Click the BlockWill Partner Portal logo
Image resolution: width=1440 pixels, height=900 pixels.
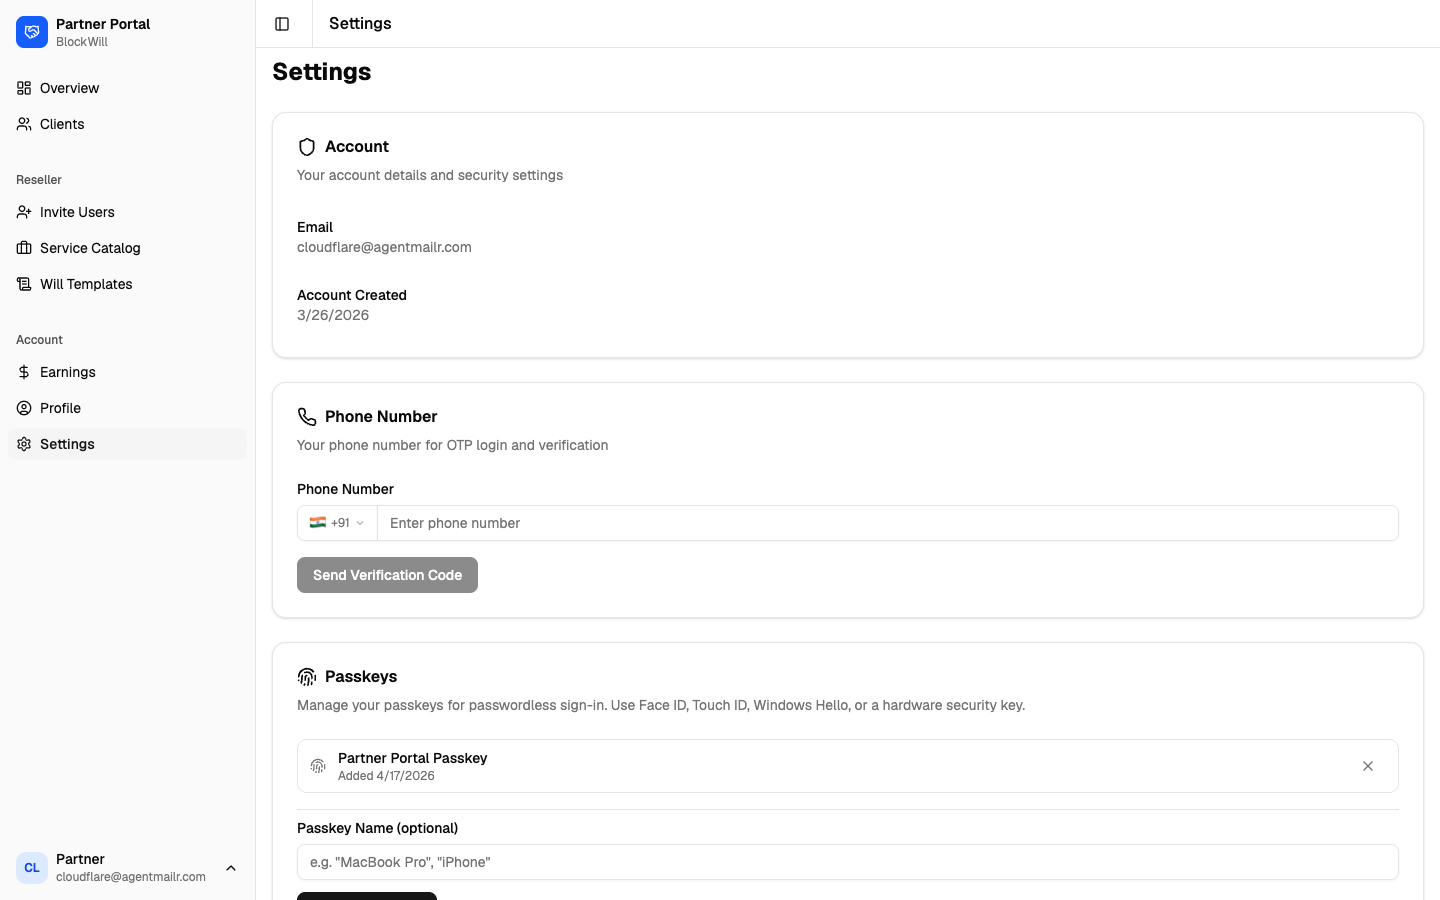(x=32, y=32)
